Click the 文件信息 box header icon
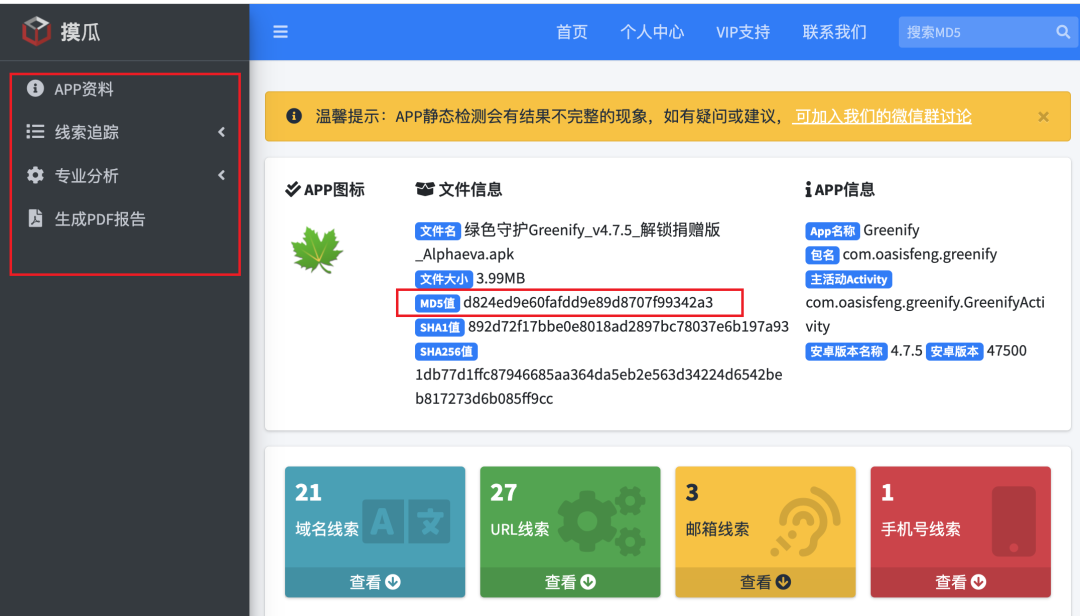1080x616 pixels. pos(425,189)
